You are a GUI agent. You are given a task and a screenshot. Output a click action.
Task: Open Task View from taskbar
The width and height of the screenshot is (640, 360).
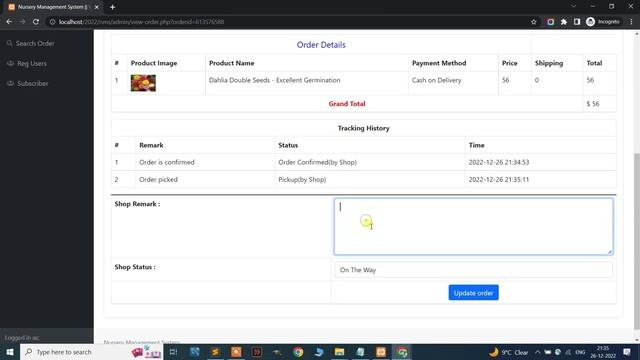click(173, 352)
